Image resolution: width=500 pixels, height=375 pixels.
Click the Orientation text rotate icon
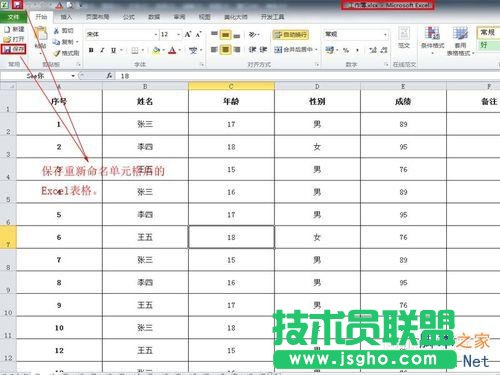click(253, 34)
